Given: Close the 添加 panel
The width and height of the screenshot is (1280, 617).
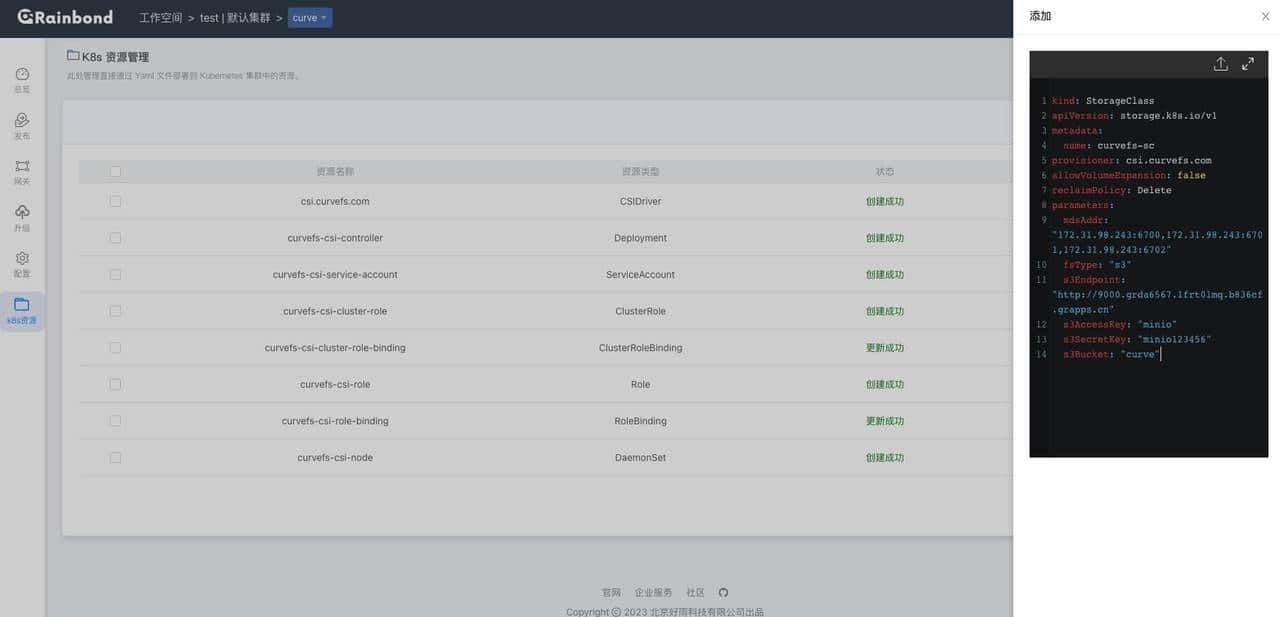Looking at the screenshot, I should [1265, 16].
